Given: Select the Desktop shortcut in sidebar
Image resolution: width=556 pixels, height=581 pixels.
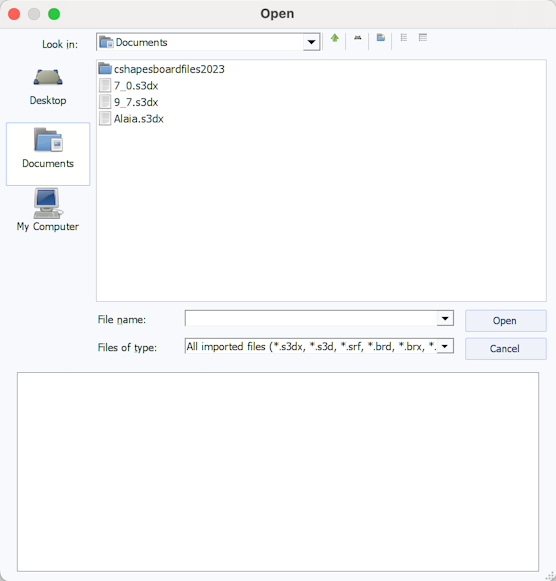Looking at the screenshot, I should coord(48,87).
